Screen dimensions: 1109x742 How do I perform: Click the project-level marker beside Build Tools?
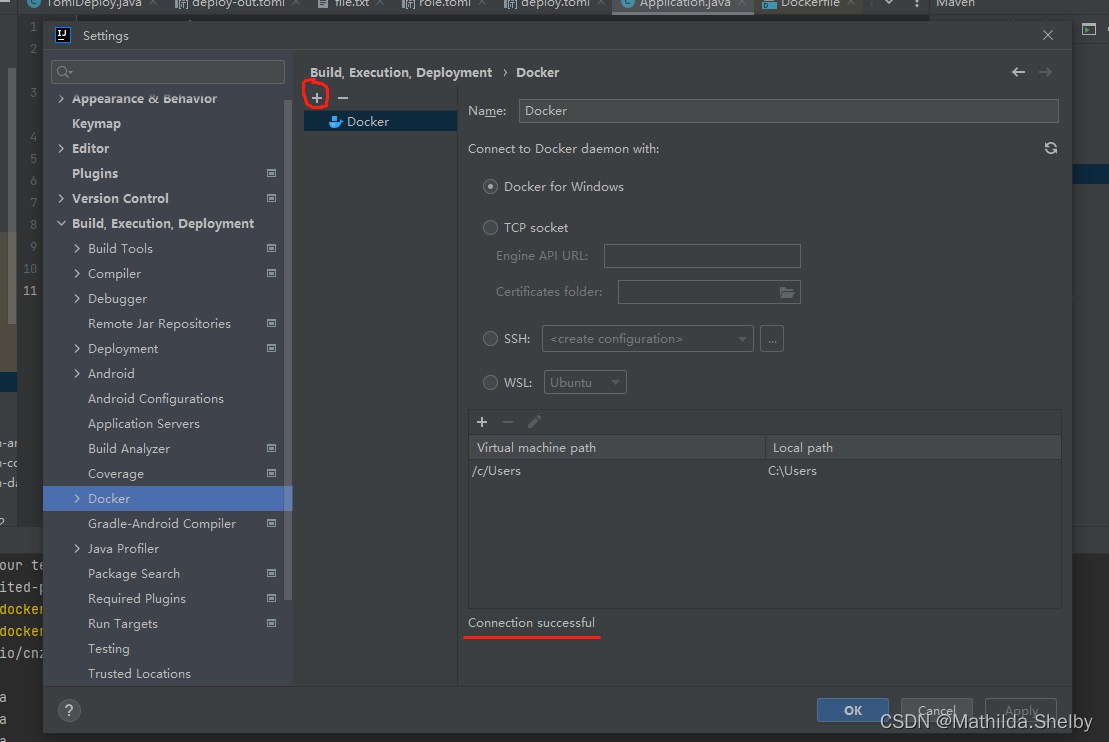coord(271,248)
